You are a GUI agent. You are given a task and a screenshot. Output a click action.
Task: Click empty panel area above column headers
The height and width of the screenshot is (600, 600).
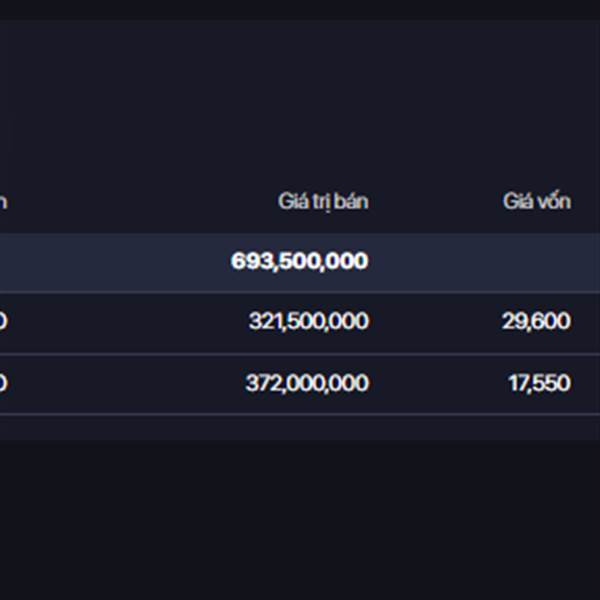[300, 100]
